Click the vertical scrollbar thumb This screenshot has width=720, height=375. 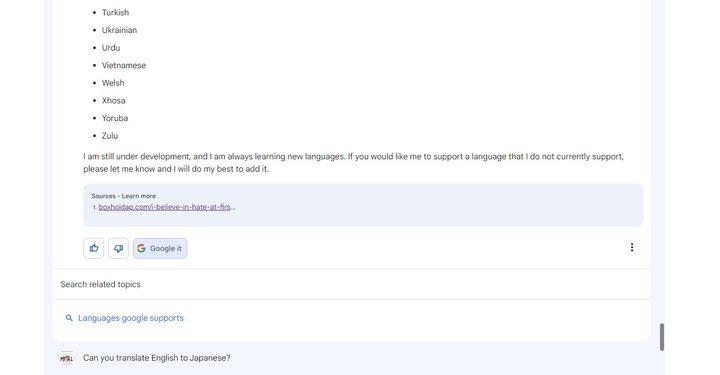tap(662, 337)
